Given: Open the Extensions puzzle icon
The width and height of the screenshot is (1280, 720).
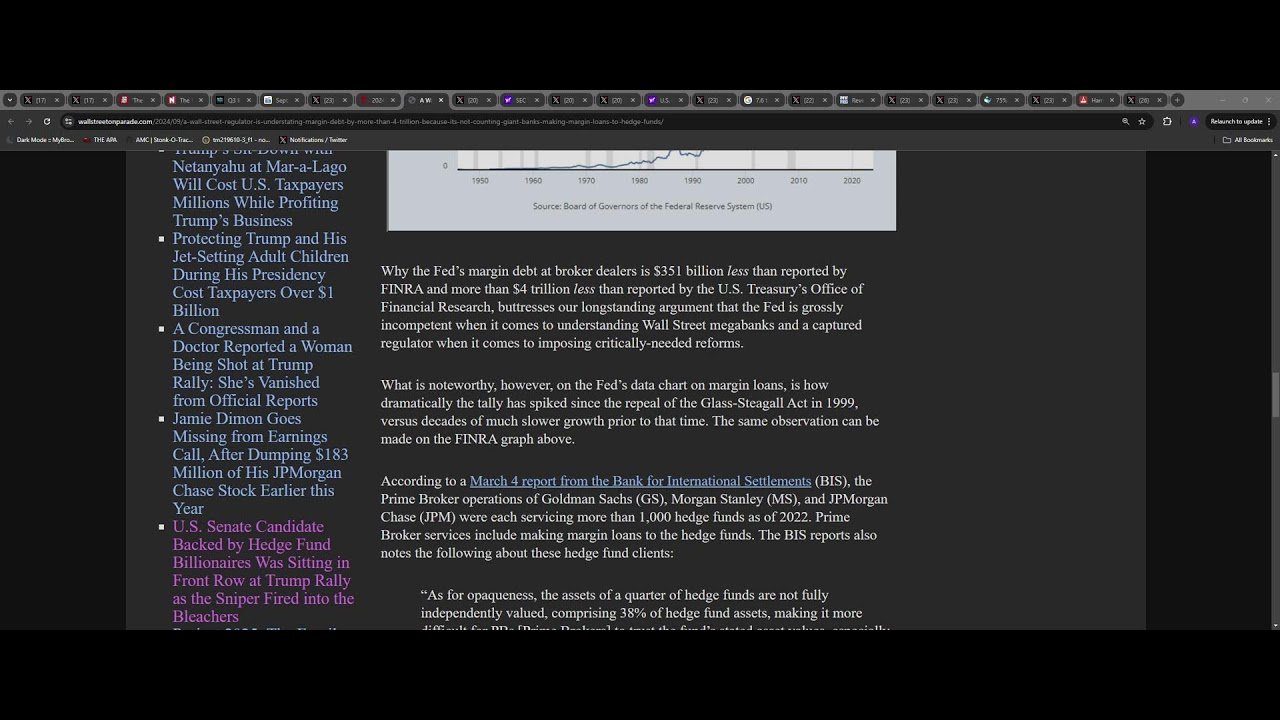Looking at the screenshot, I should (x=1167, y=121).
